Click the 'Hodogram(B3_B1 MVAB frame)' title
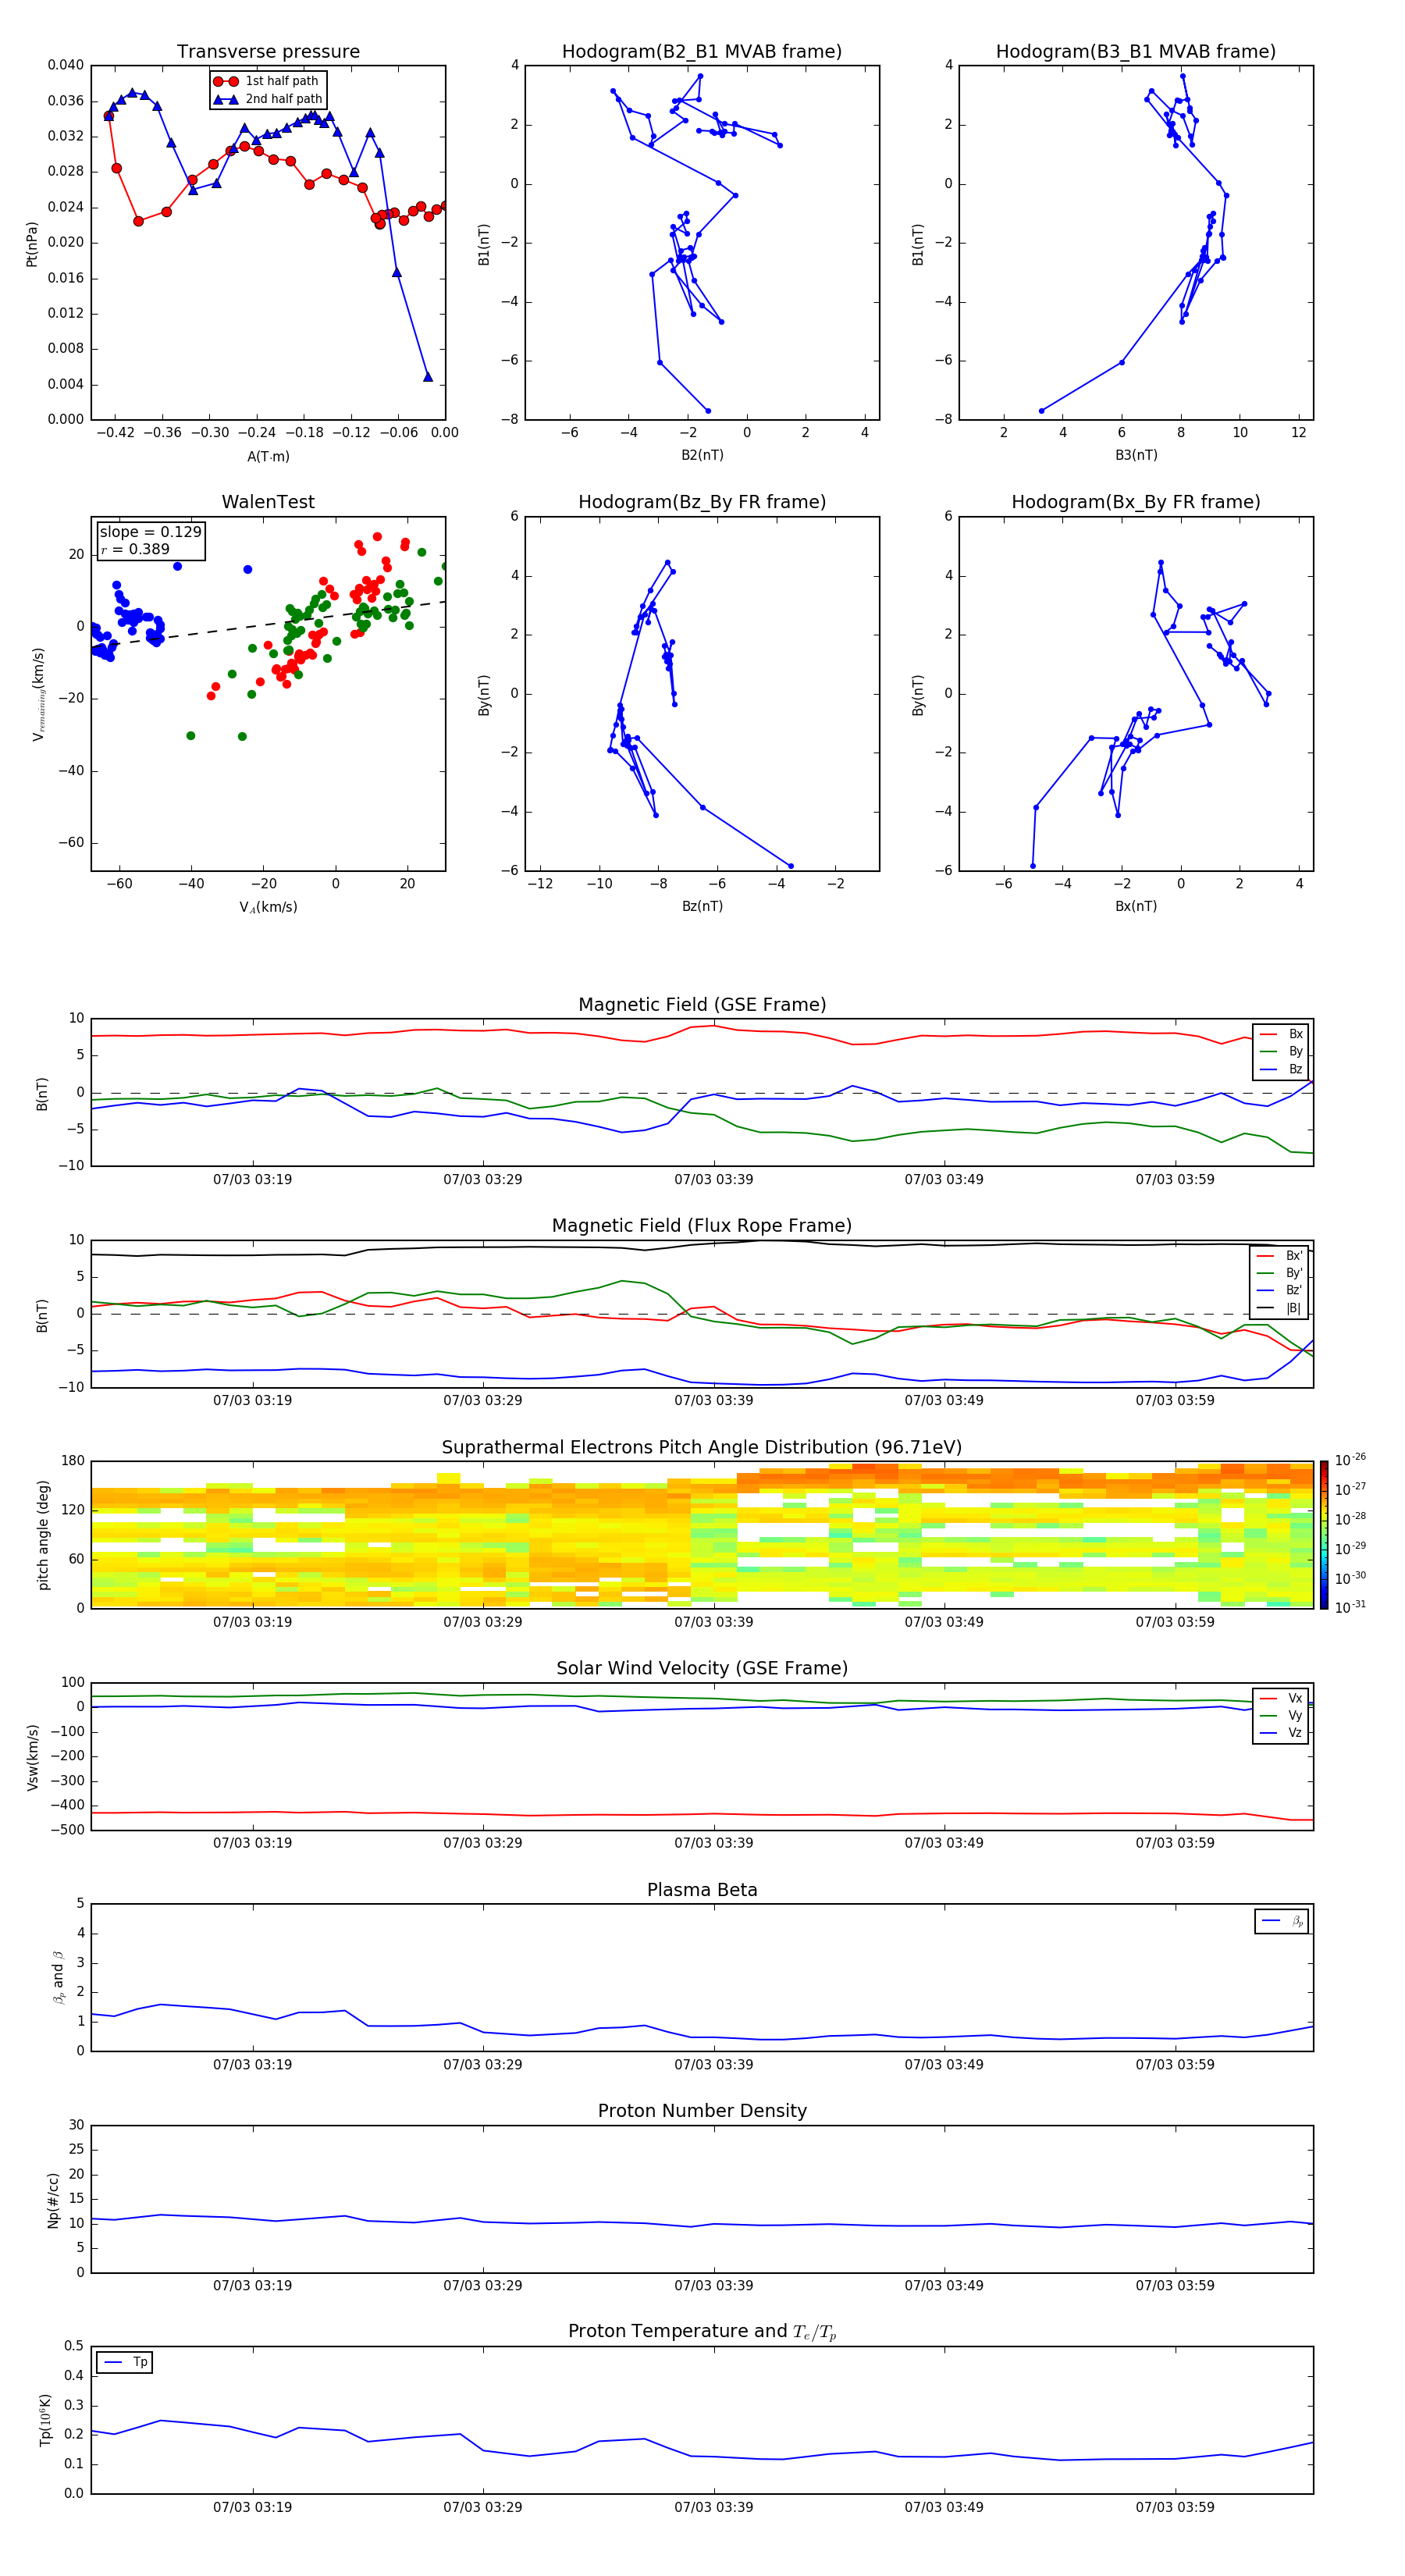This screenshot has height=2576, width=1405. click(x=1136, y=51)
